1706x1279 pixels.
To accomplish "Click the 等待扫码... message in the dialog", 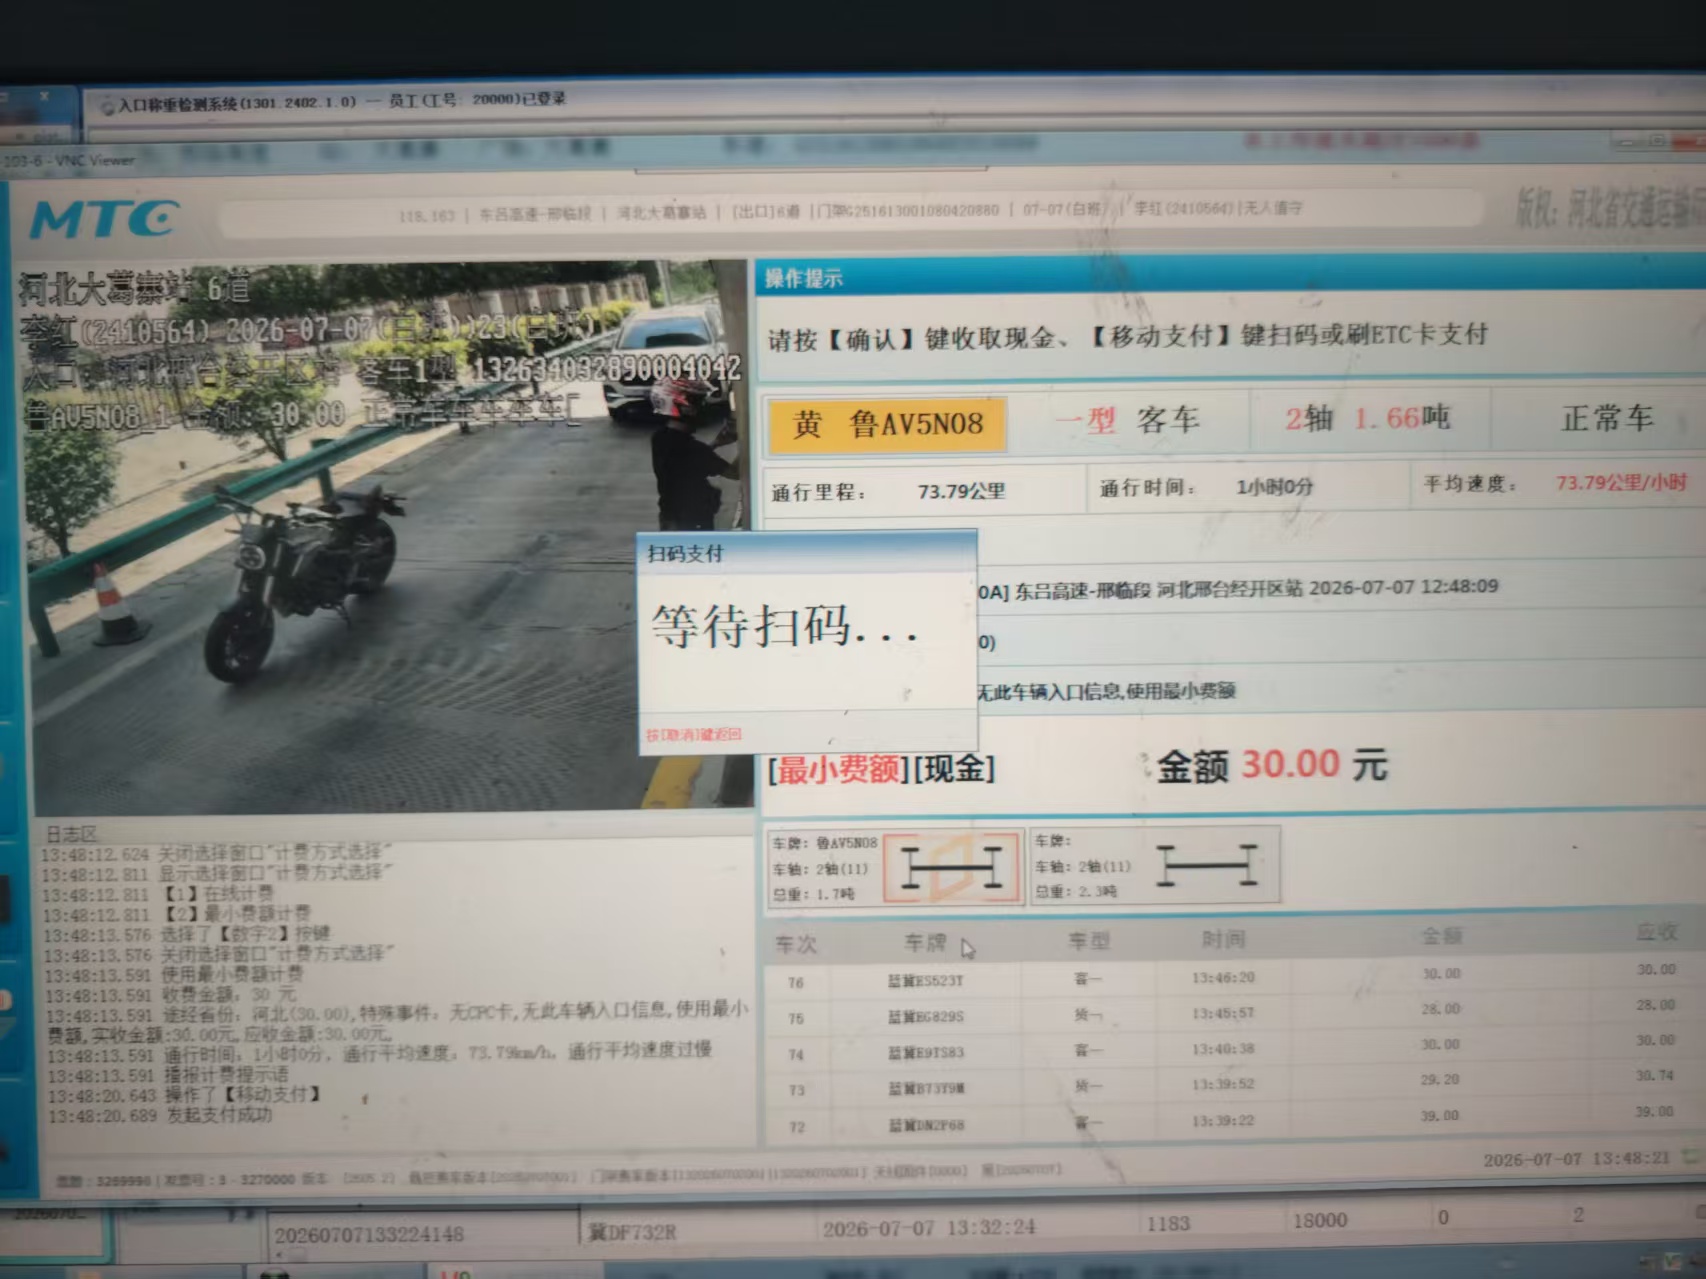I will coord(785,627).
